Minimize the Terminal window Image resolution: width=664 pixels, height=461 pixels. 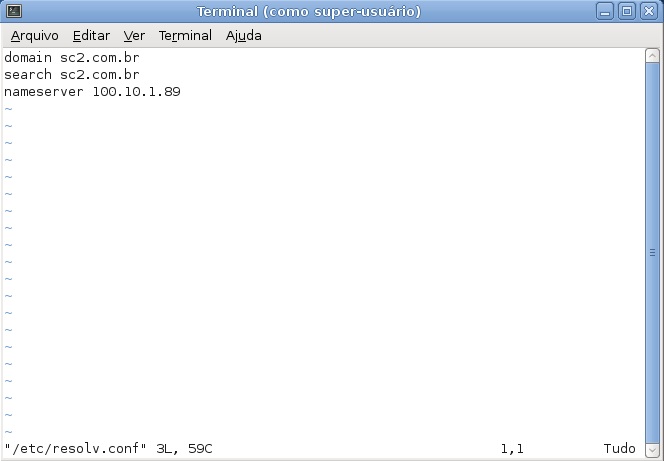(x=605, y=11)
